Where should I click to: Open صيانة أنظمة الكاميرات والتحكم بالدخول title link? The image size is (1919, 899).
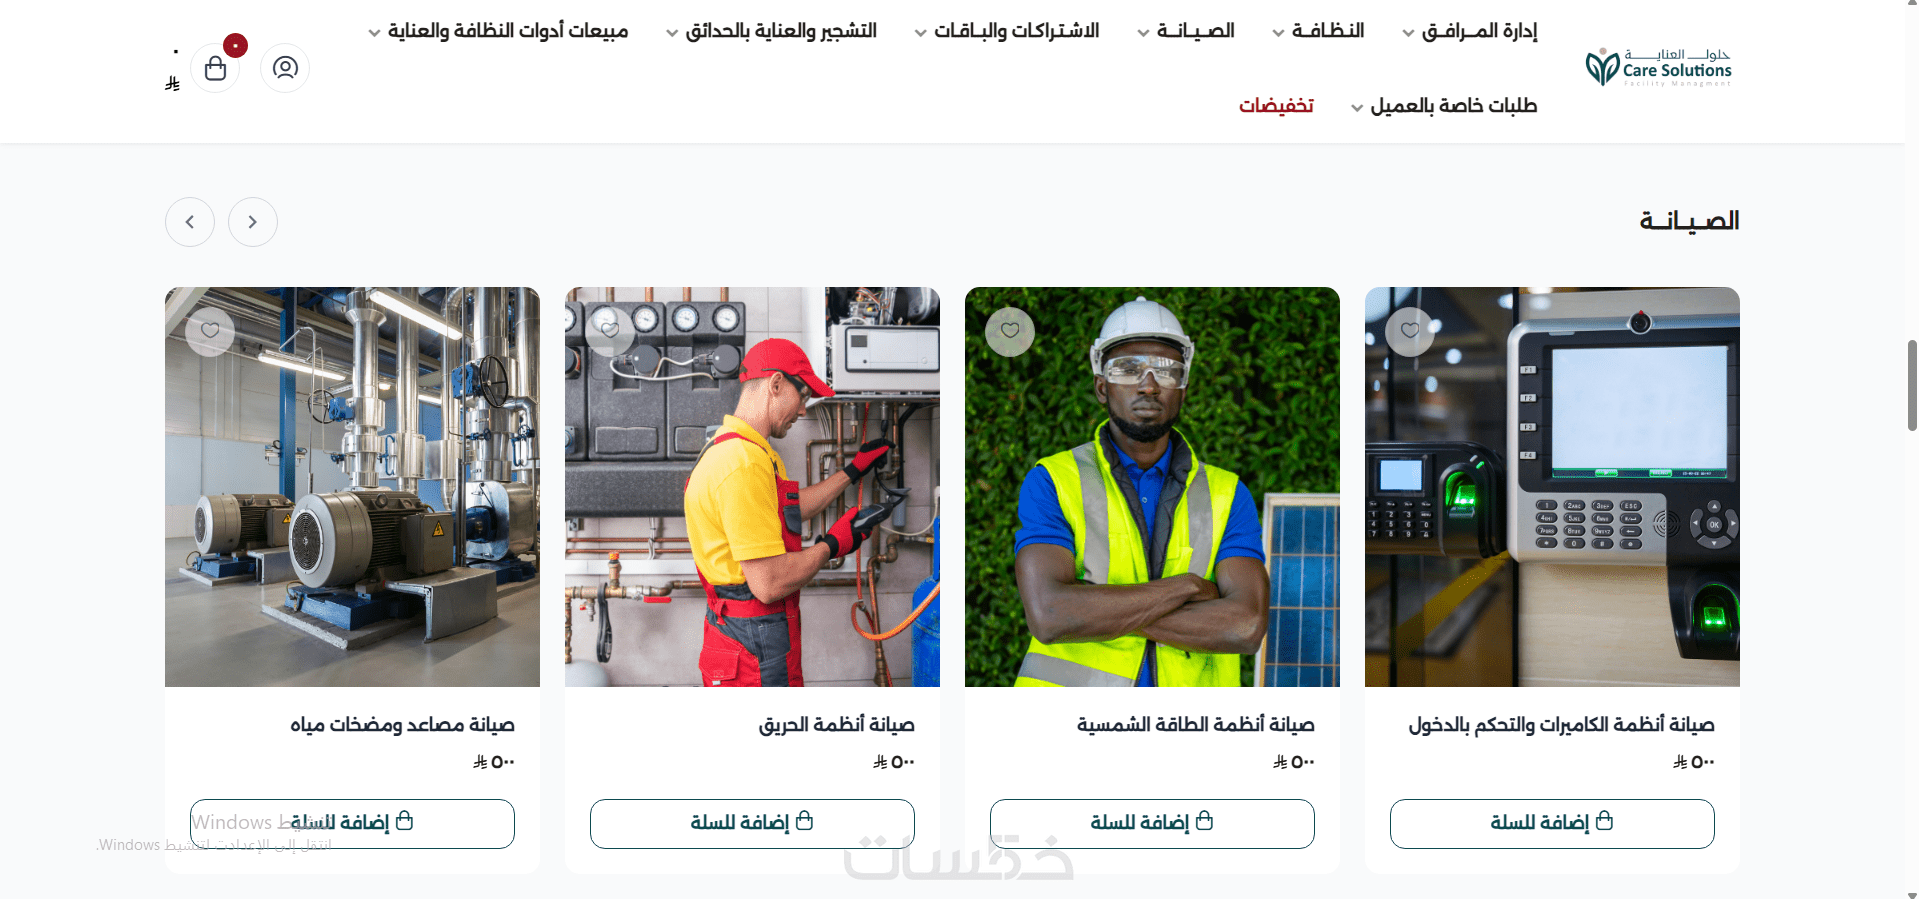[x=1562, y=725]
